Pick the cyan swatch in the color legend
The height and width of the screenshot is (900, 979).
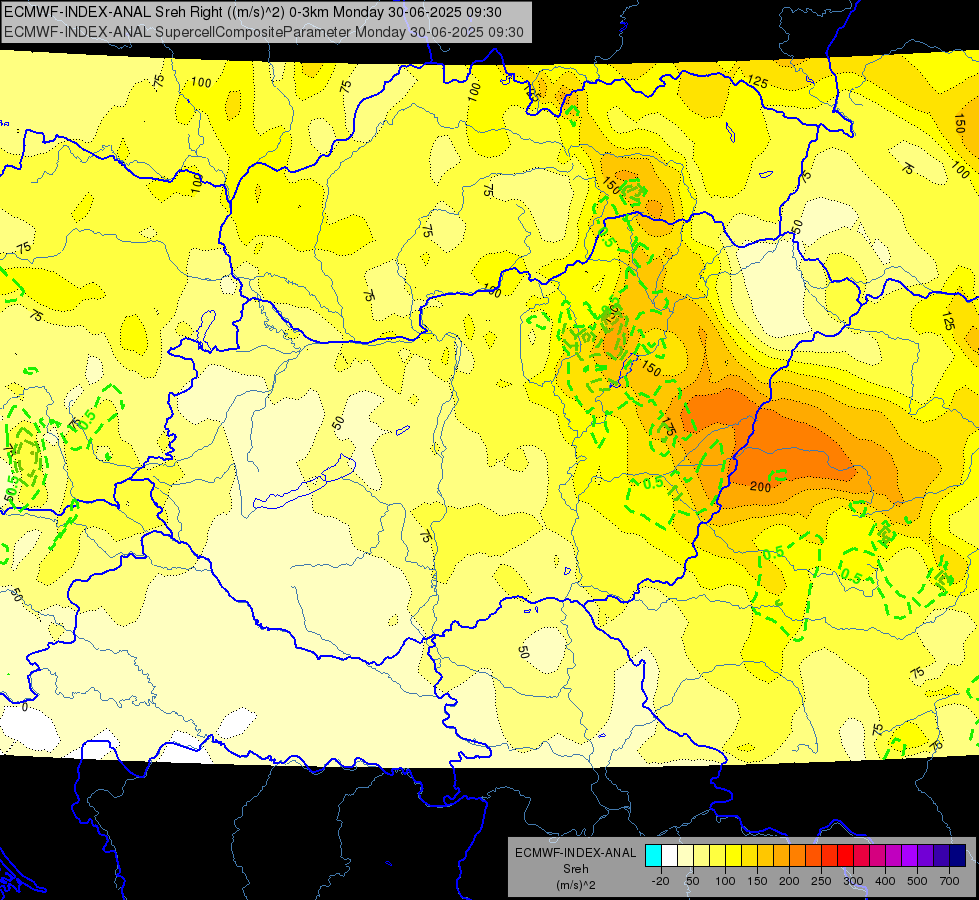click(x=653, y=855)
